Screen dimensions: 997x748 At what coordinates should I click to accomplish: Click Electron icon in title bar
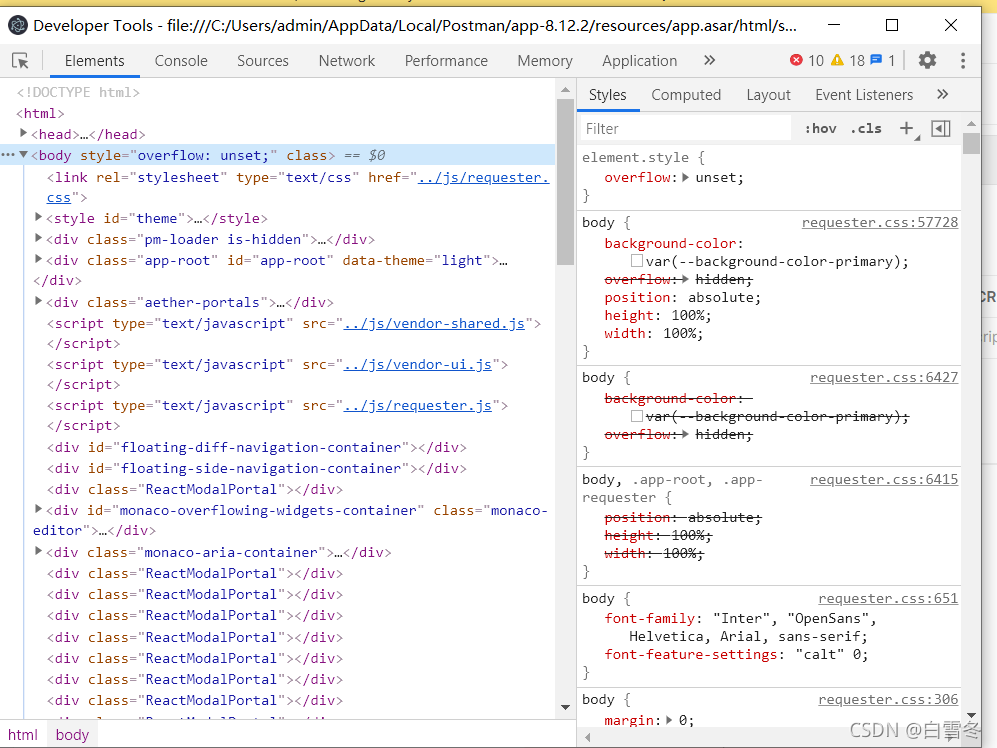pos(18,25)
